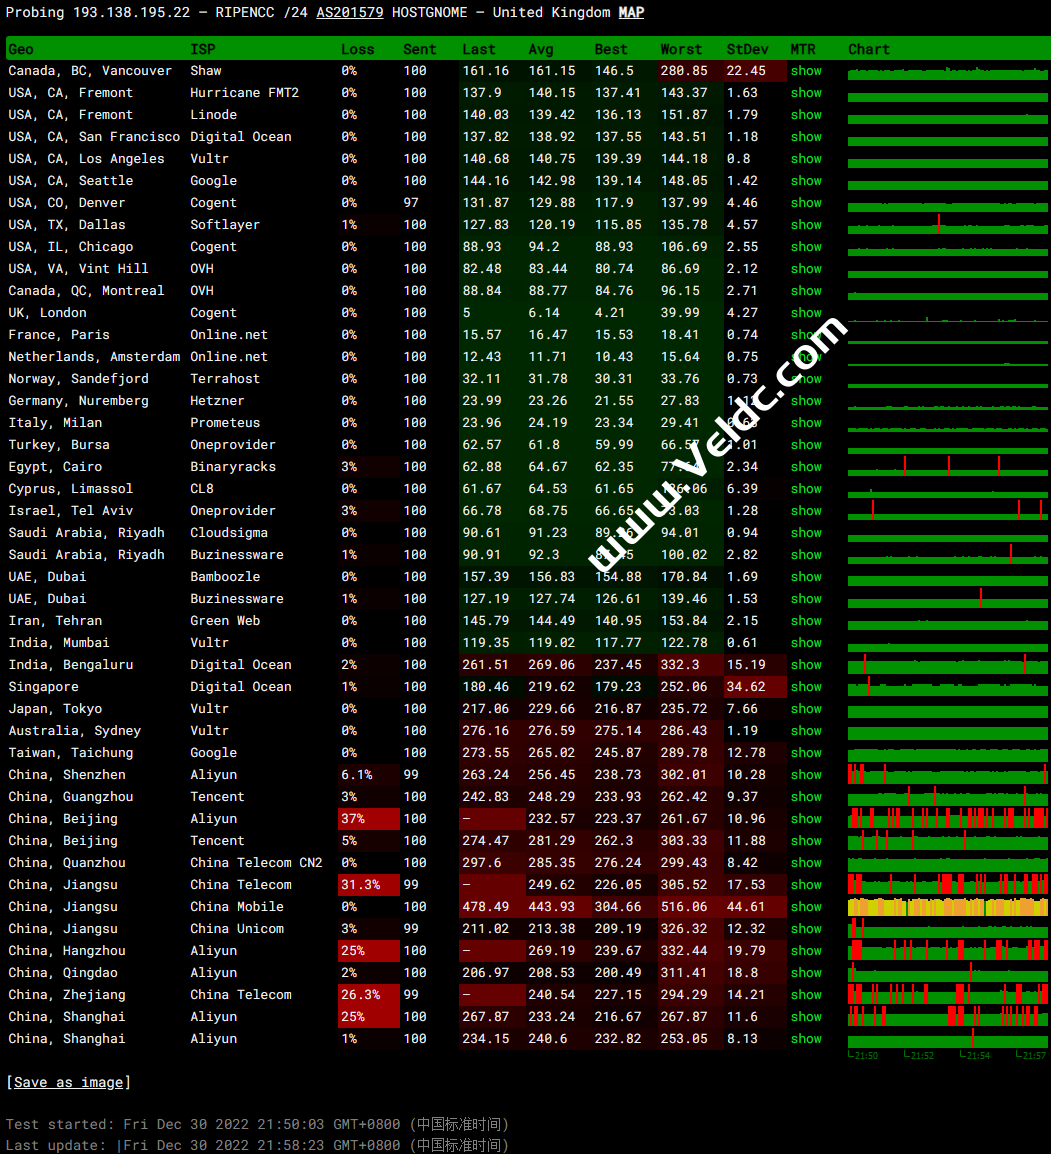Show MTR for Dallas Softlayer row
This screenshot has width=1051, height=1154.
(x=806, y=225)
